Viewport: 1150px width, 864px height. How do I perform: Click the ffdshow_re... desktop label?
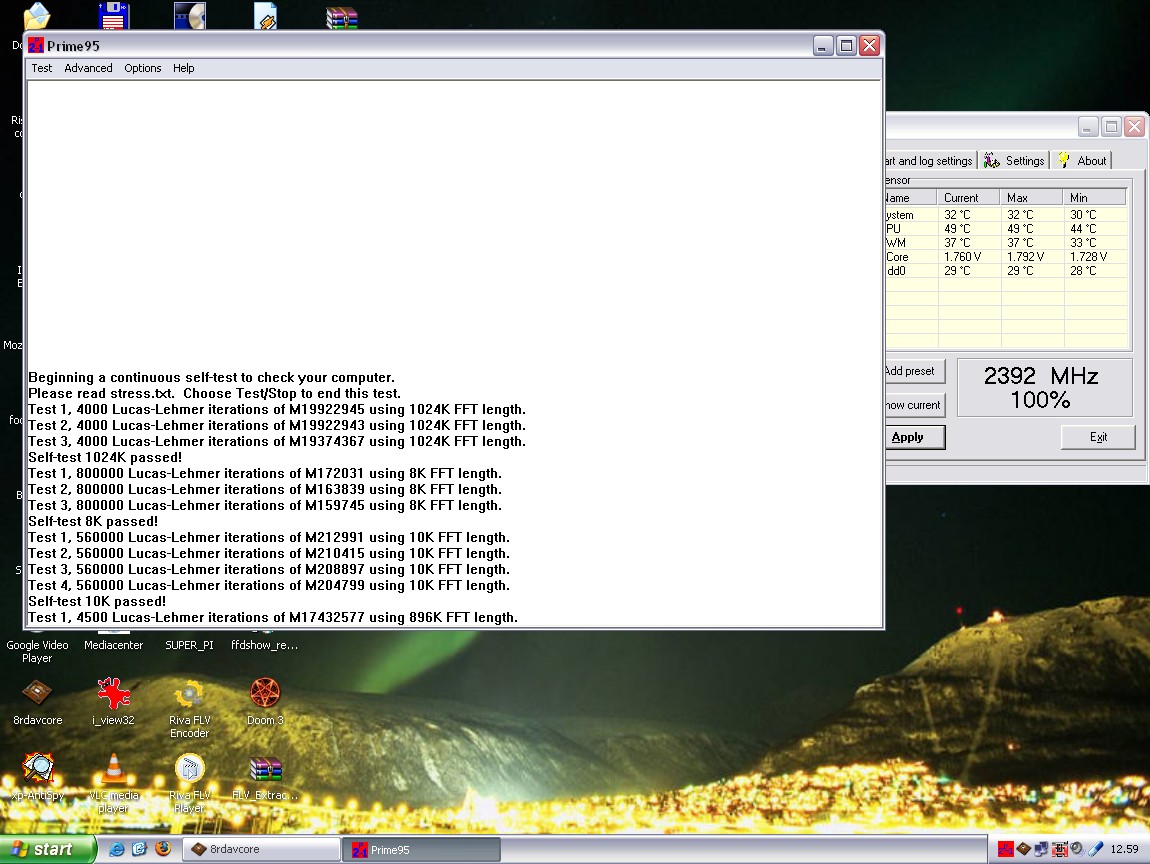pos(265,645)
